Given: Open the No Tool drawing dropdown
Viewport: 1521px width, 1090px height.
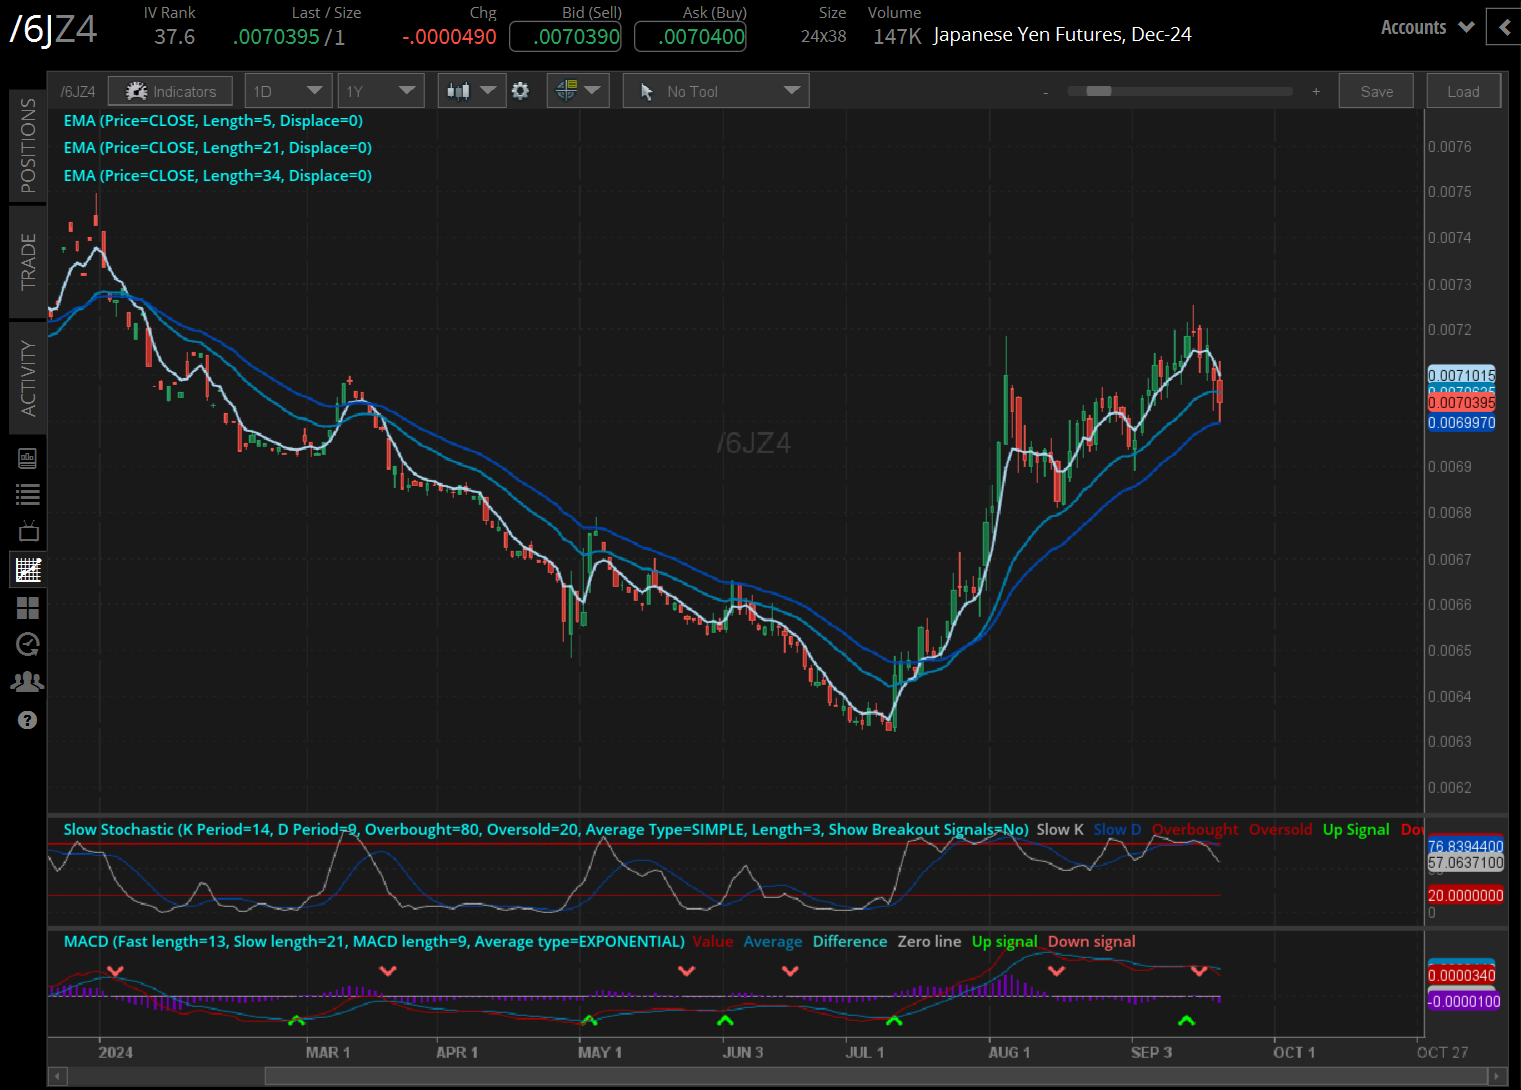Looking at the screenshot, I should point(716,91).
